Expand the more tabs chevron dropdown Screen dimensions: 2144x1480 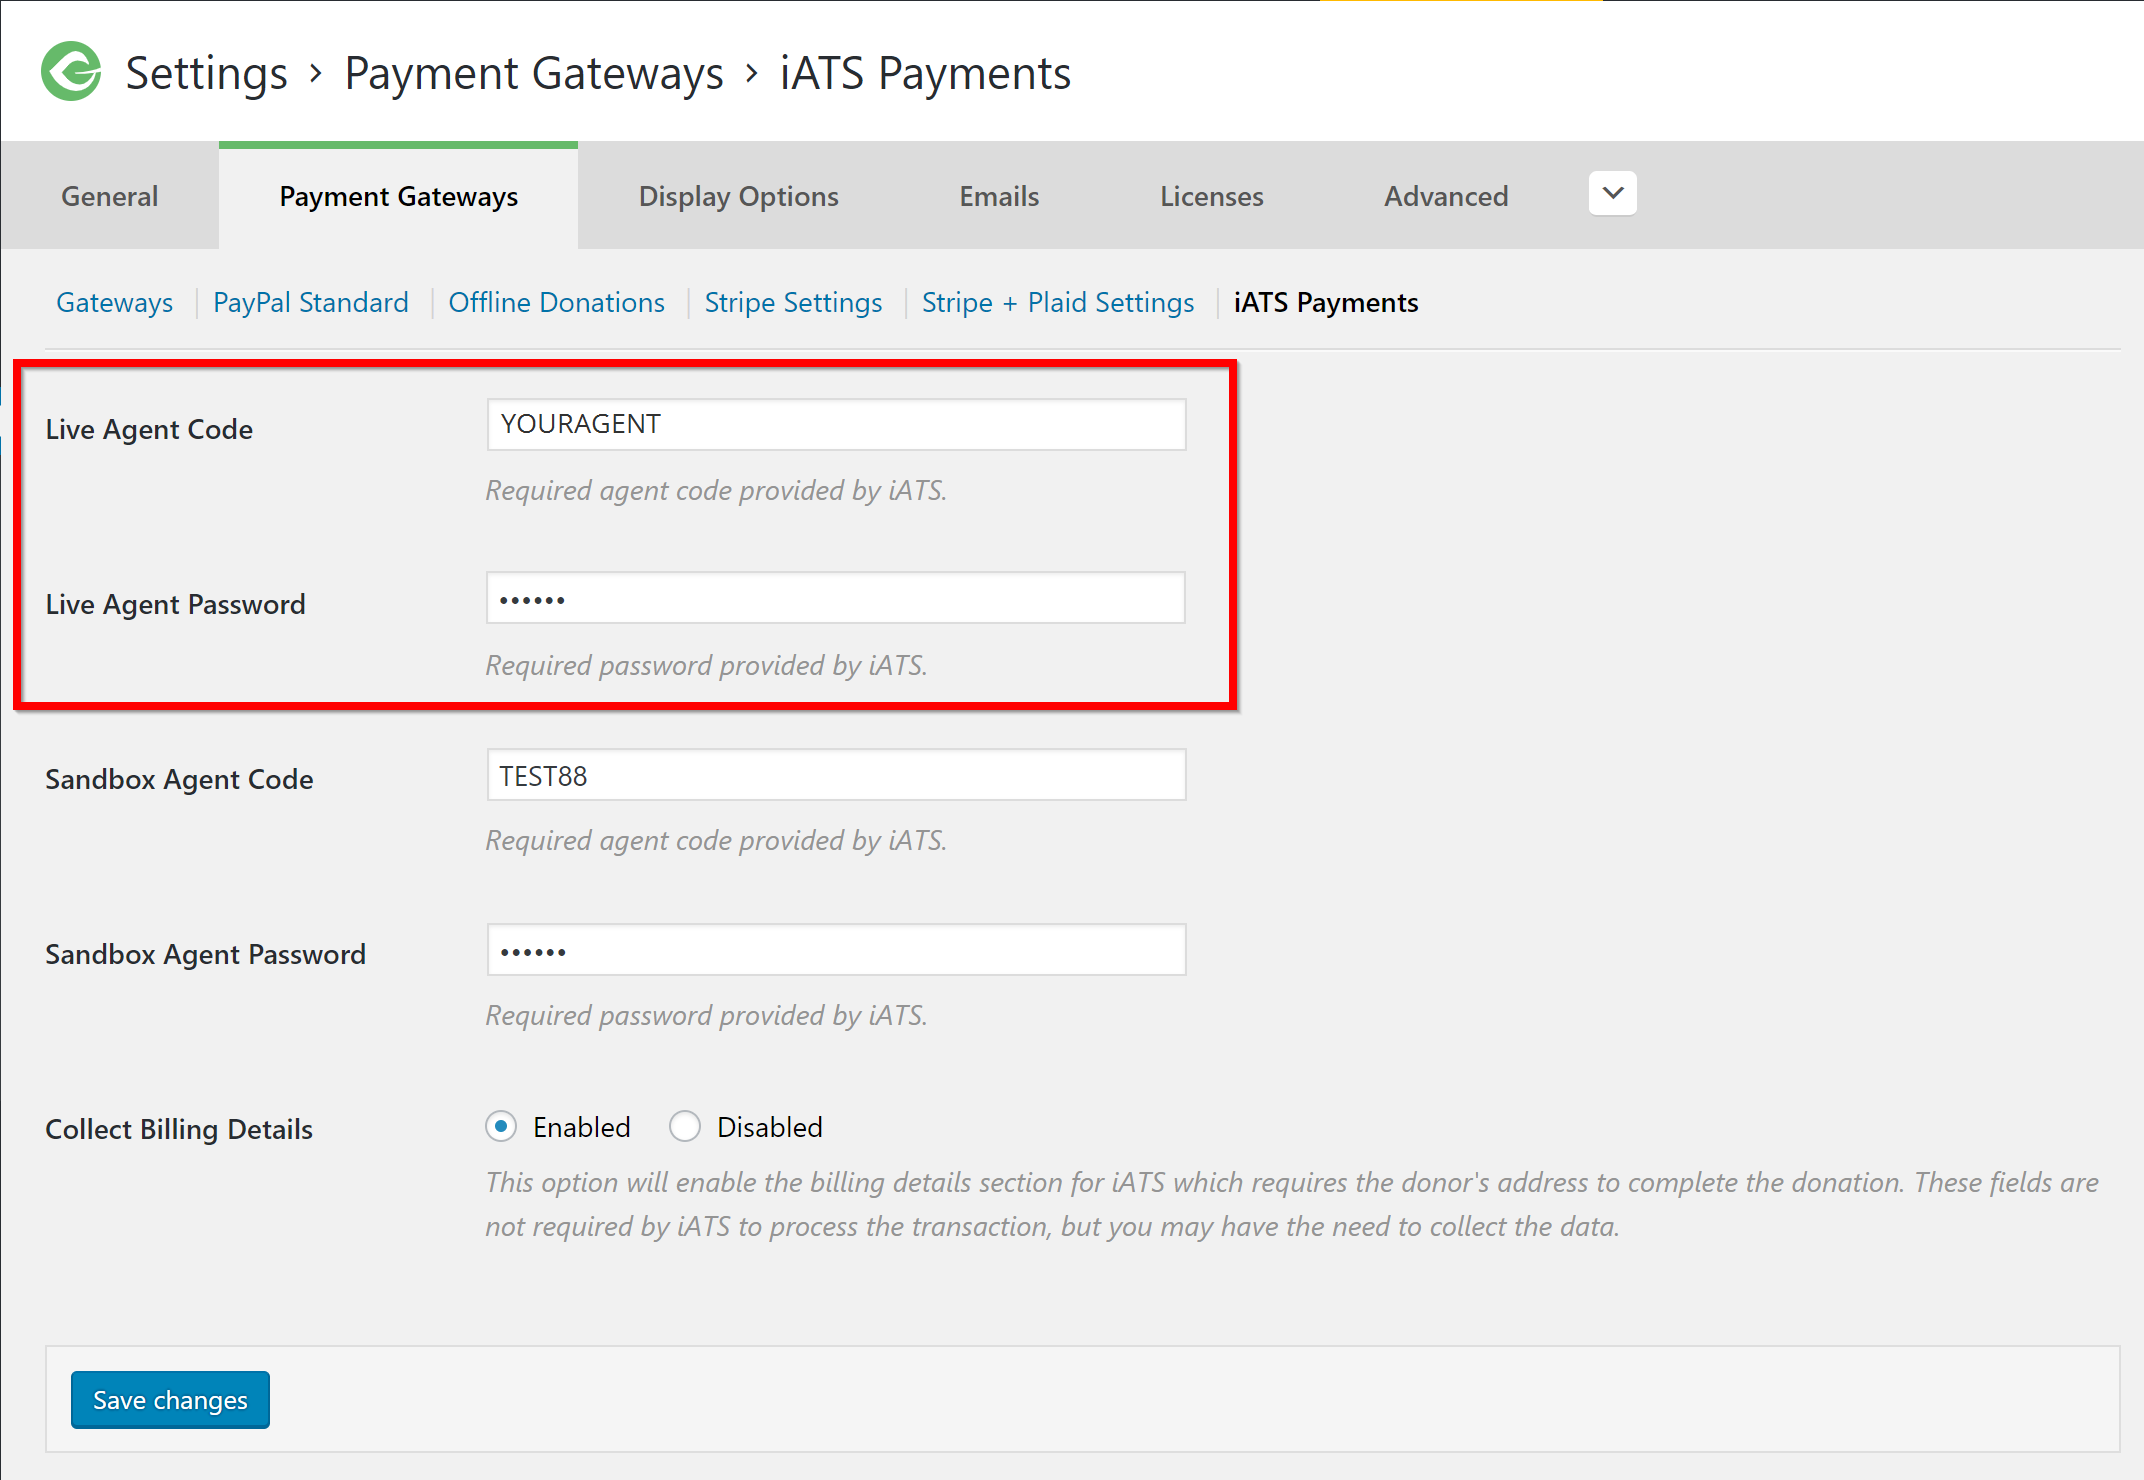[x=1612, y=193]
